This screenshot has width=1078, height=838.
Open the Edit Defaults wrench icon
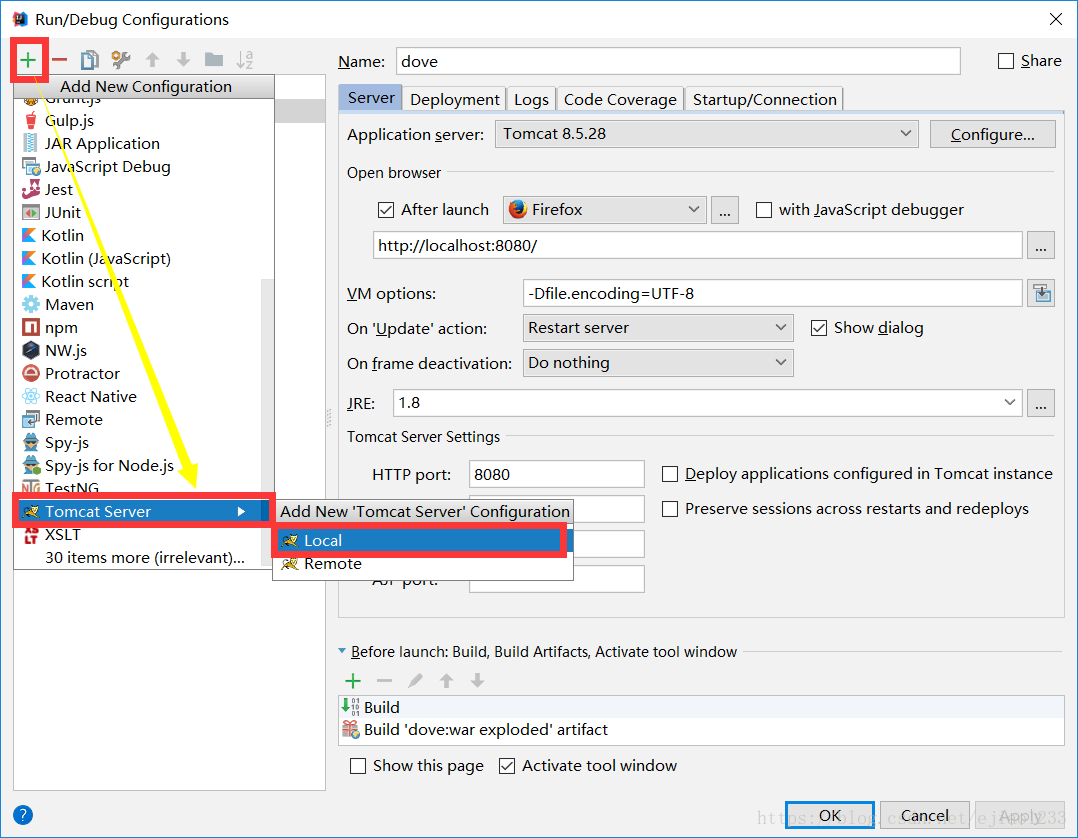121,60
